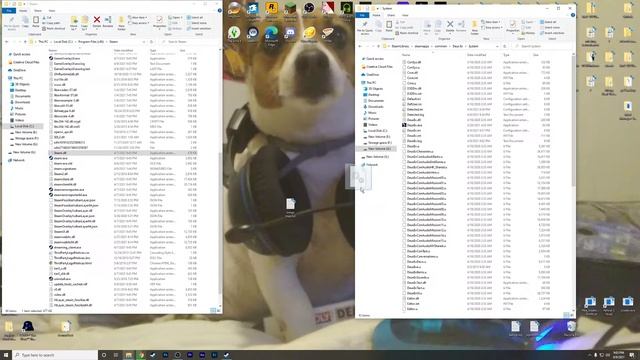Create a New folder in the System window
640x360 pixels.
(x=474, y=27)
